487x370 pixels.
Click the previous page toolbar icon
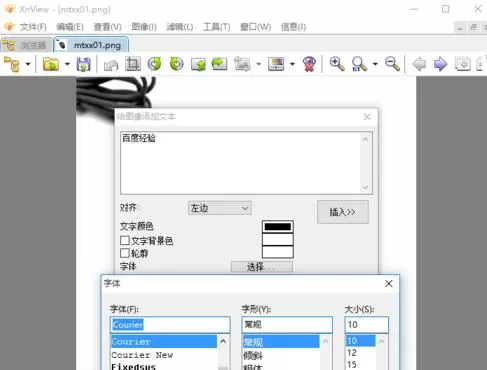[x=463, y=64]
